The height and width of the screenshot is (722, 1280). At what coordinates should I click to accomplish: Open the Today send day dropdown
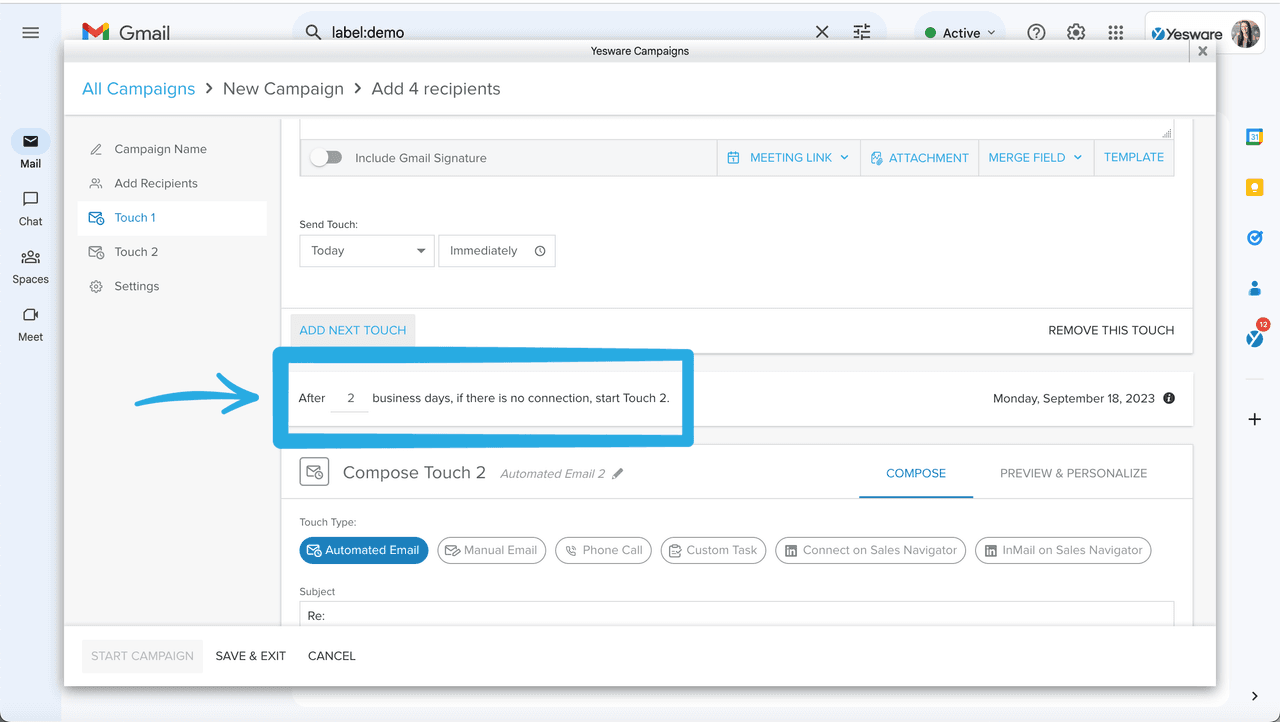click(366, 251)
